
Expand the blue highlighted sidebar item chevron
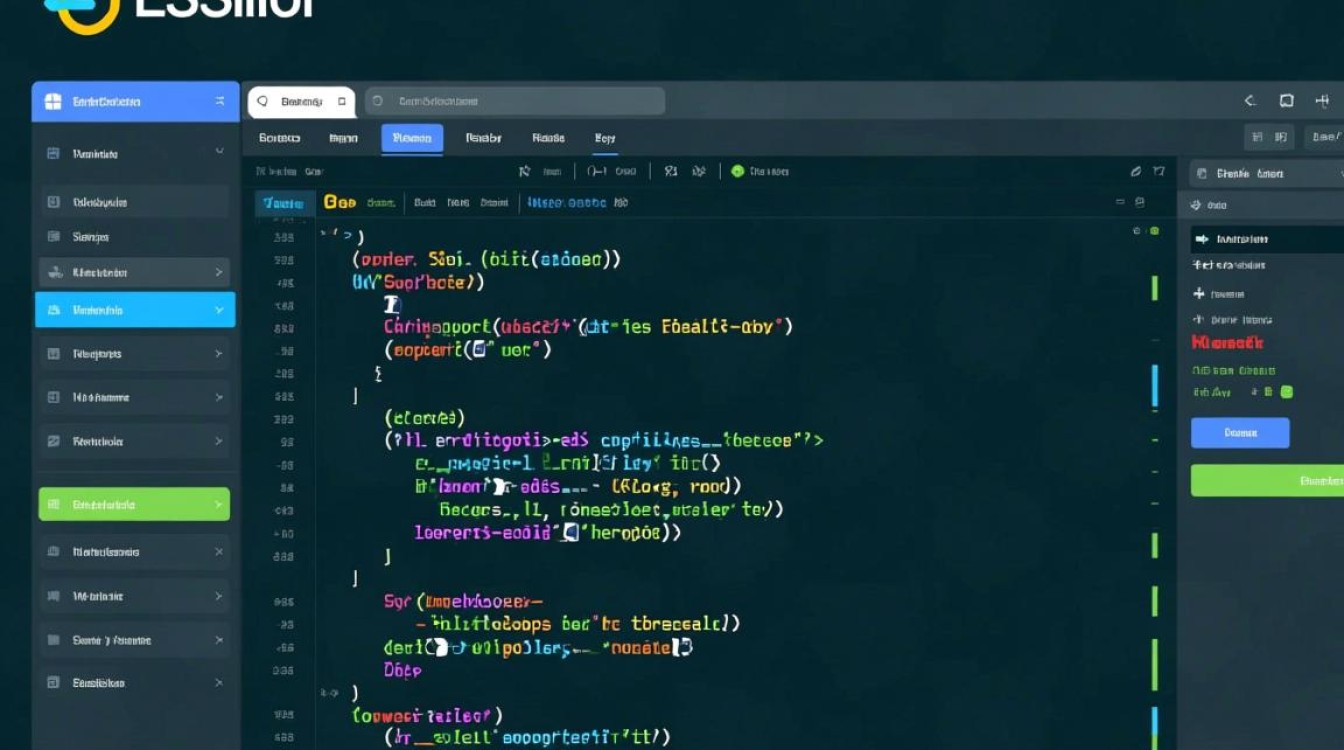coord(219,310)
